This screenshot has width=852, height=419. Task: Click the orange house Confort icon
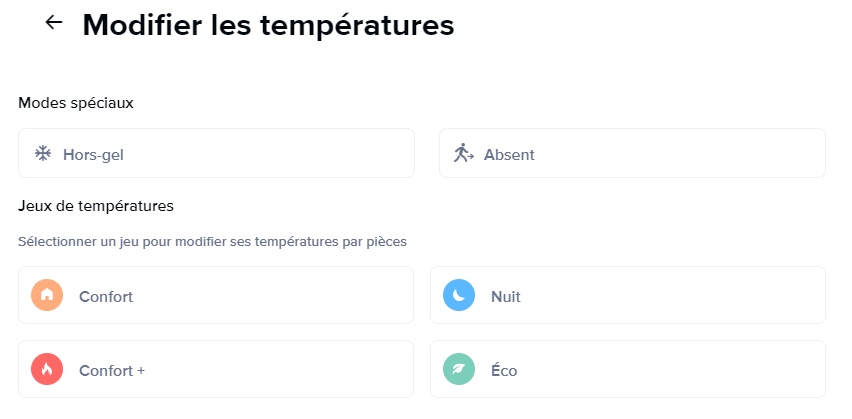click(47, 296)
